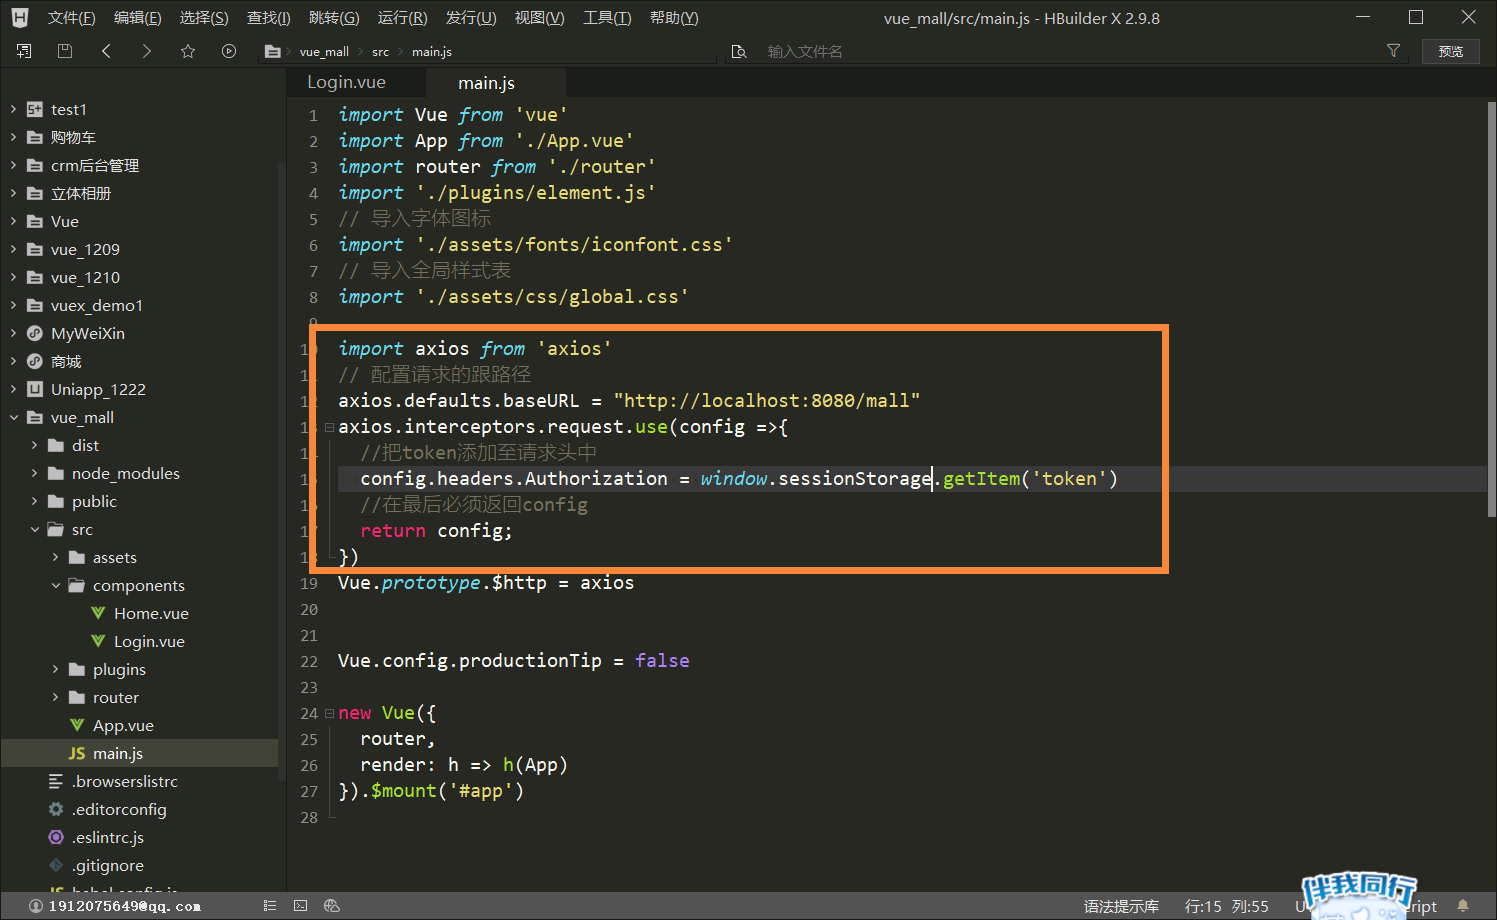This screenshot has height=920, width=1497.
Task: Toggle the document outline icon in status bar
Action: click(x=270, y=906)
